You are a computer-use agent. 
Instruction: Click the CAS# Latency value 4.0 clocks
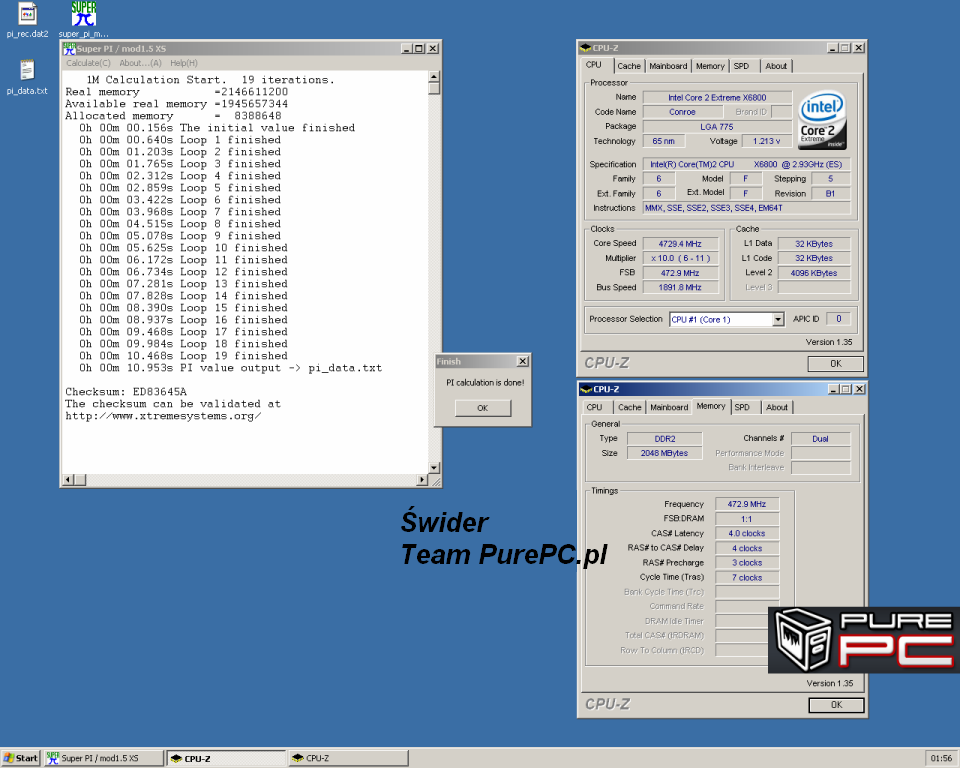747,533
